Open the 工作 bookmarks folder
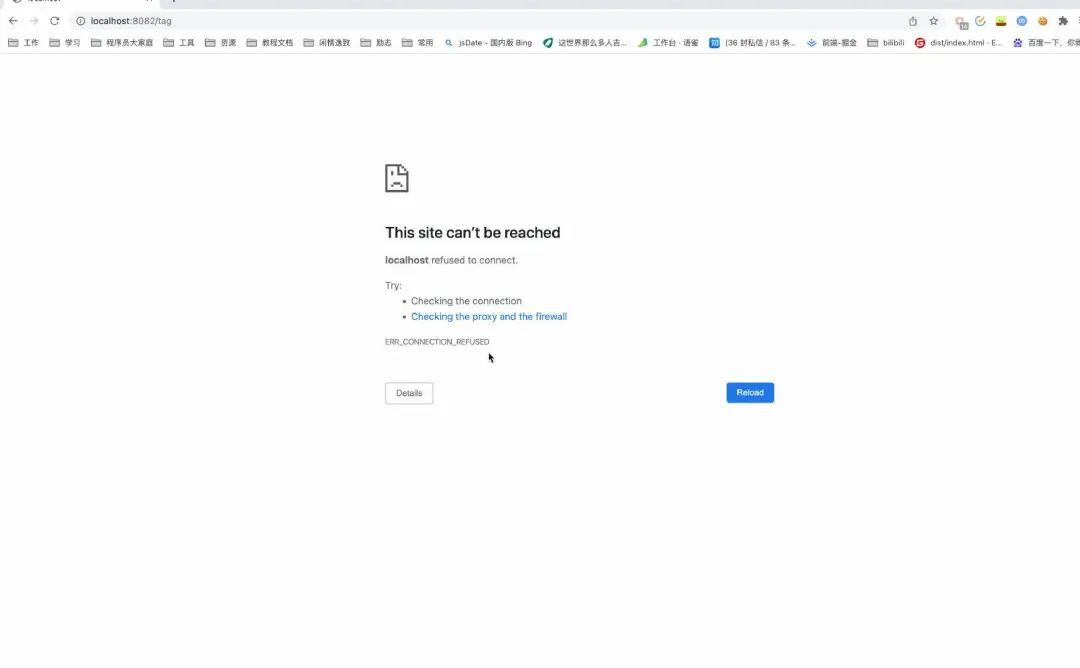The height and width of the screenshot is (668, 1080). (24, 43)
